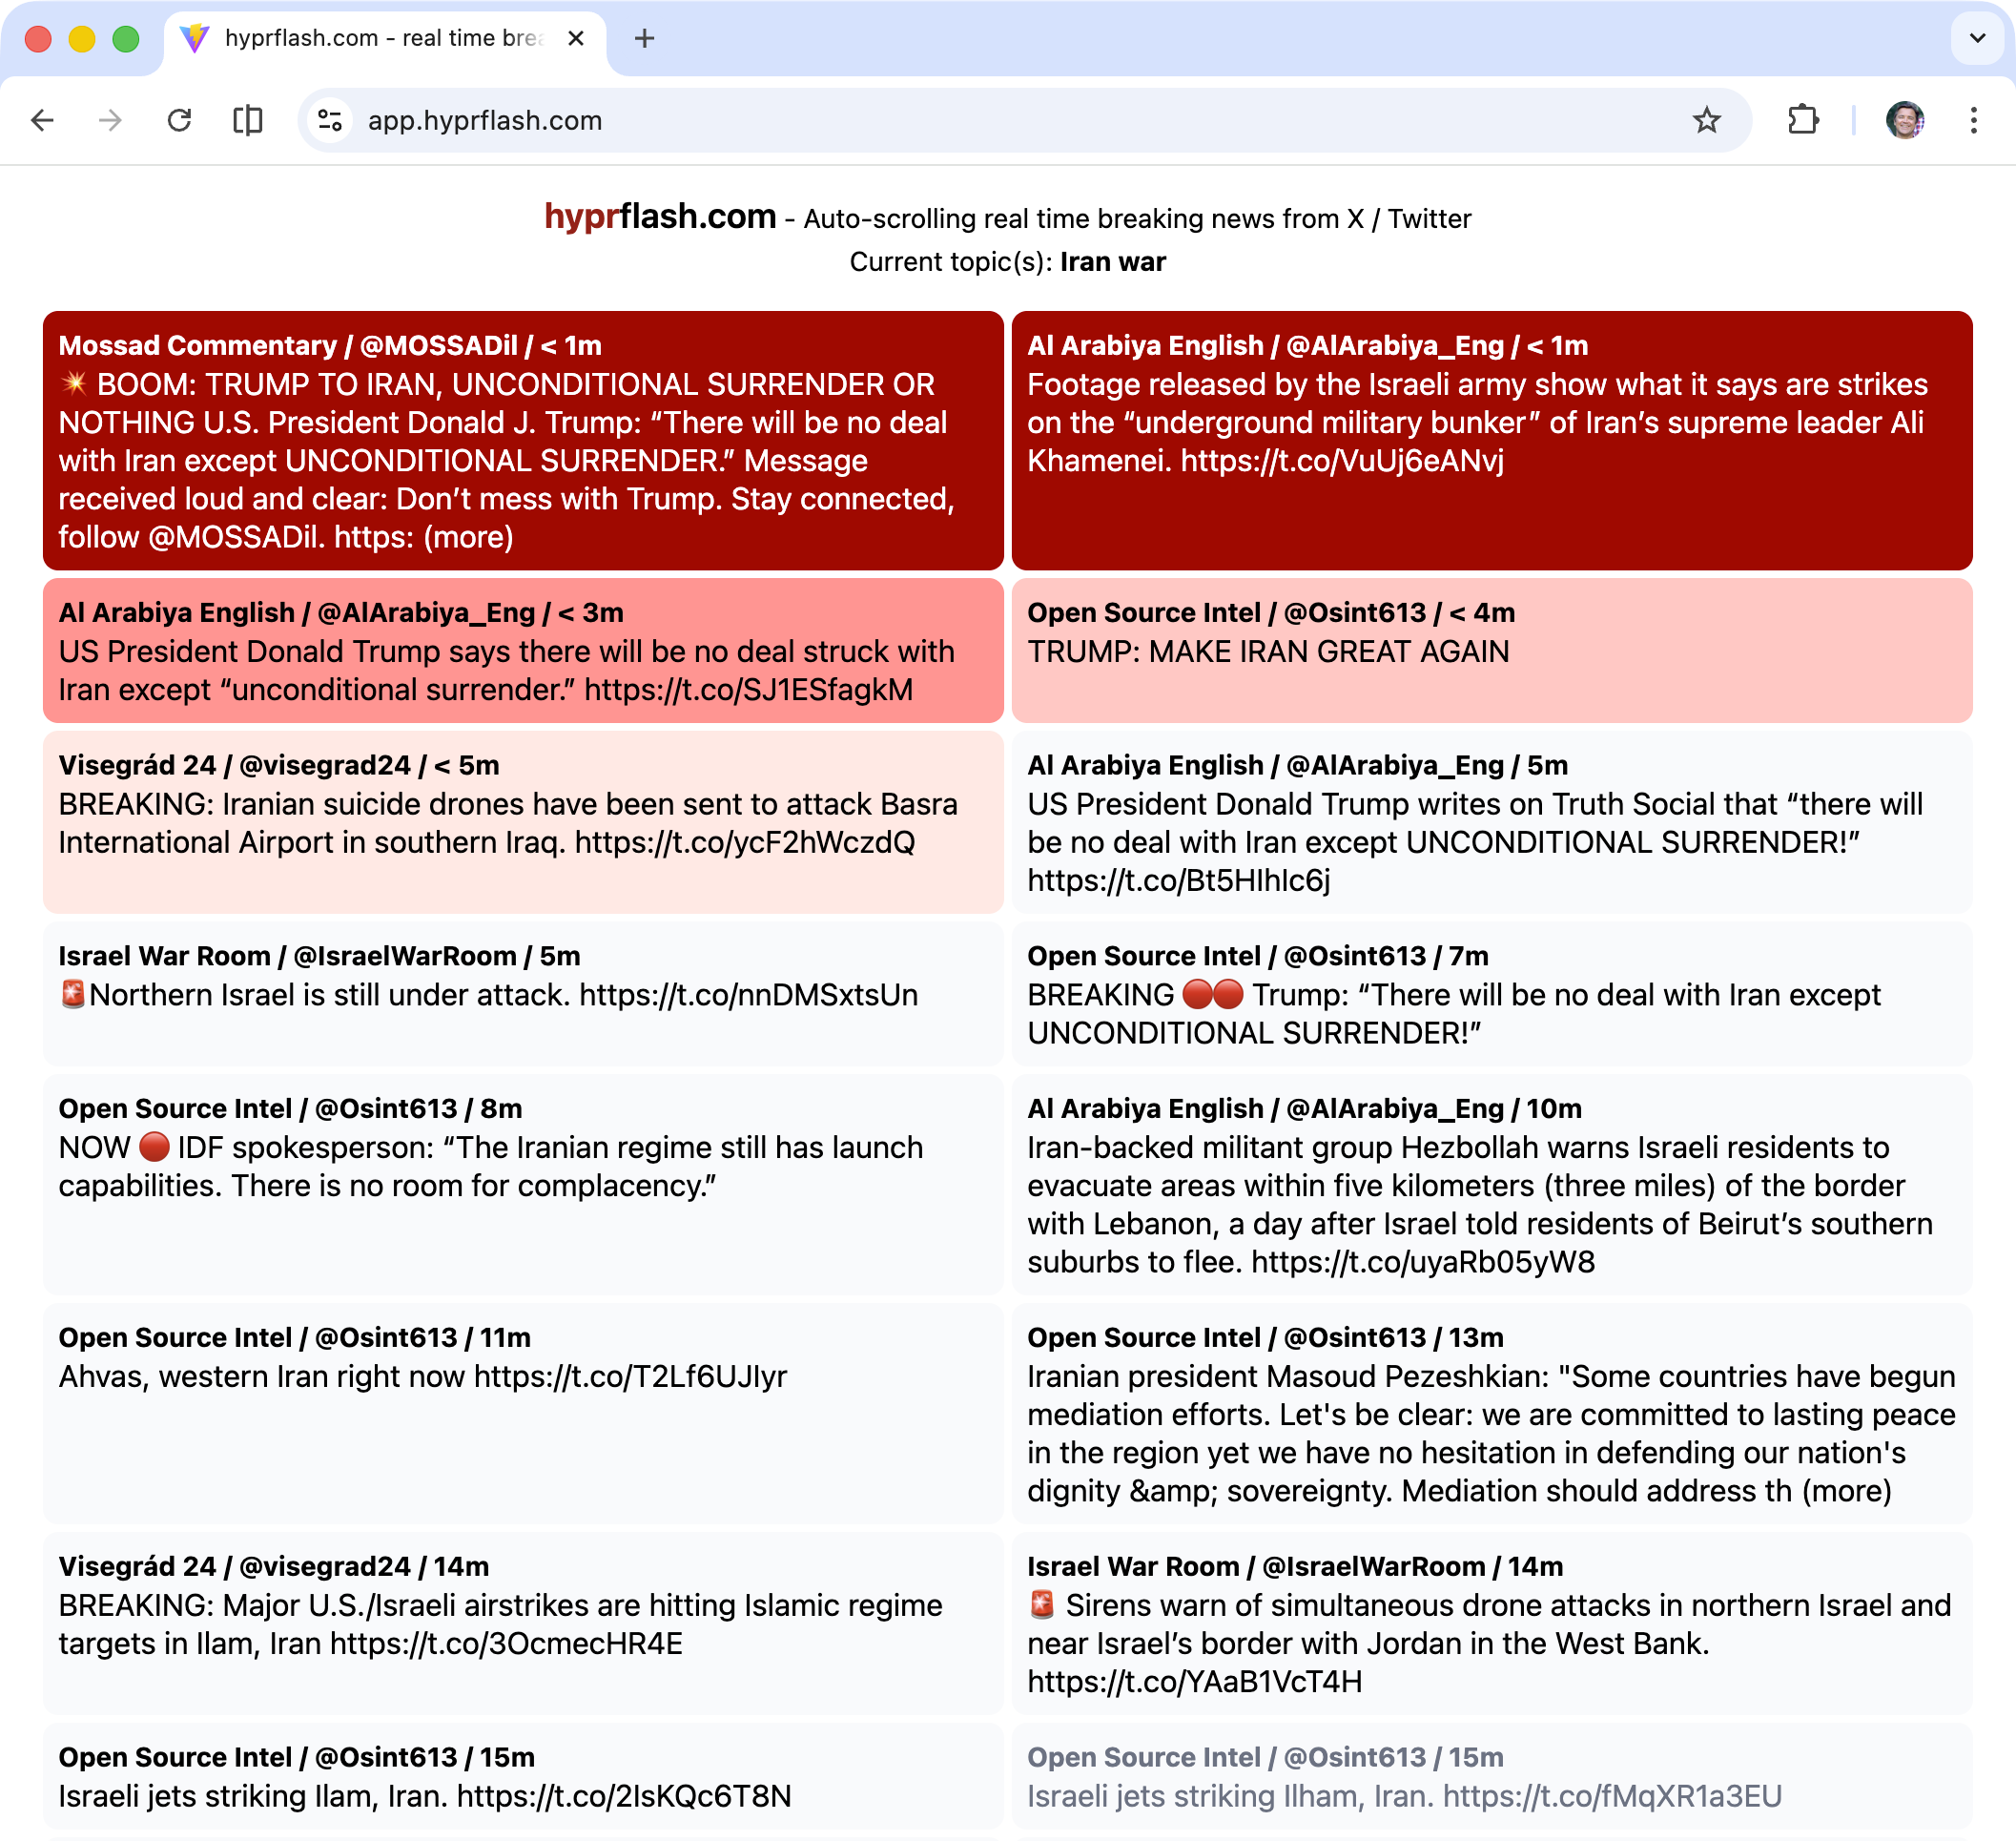Screen dimensions: 2016x1841
Task: Click the user profile avatar
Action: (x=1904, y=120)
